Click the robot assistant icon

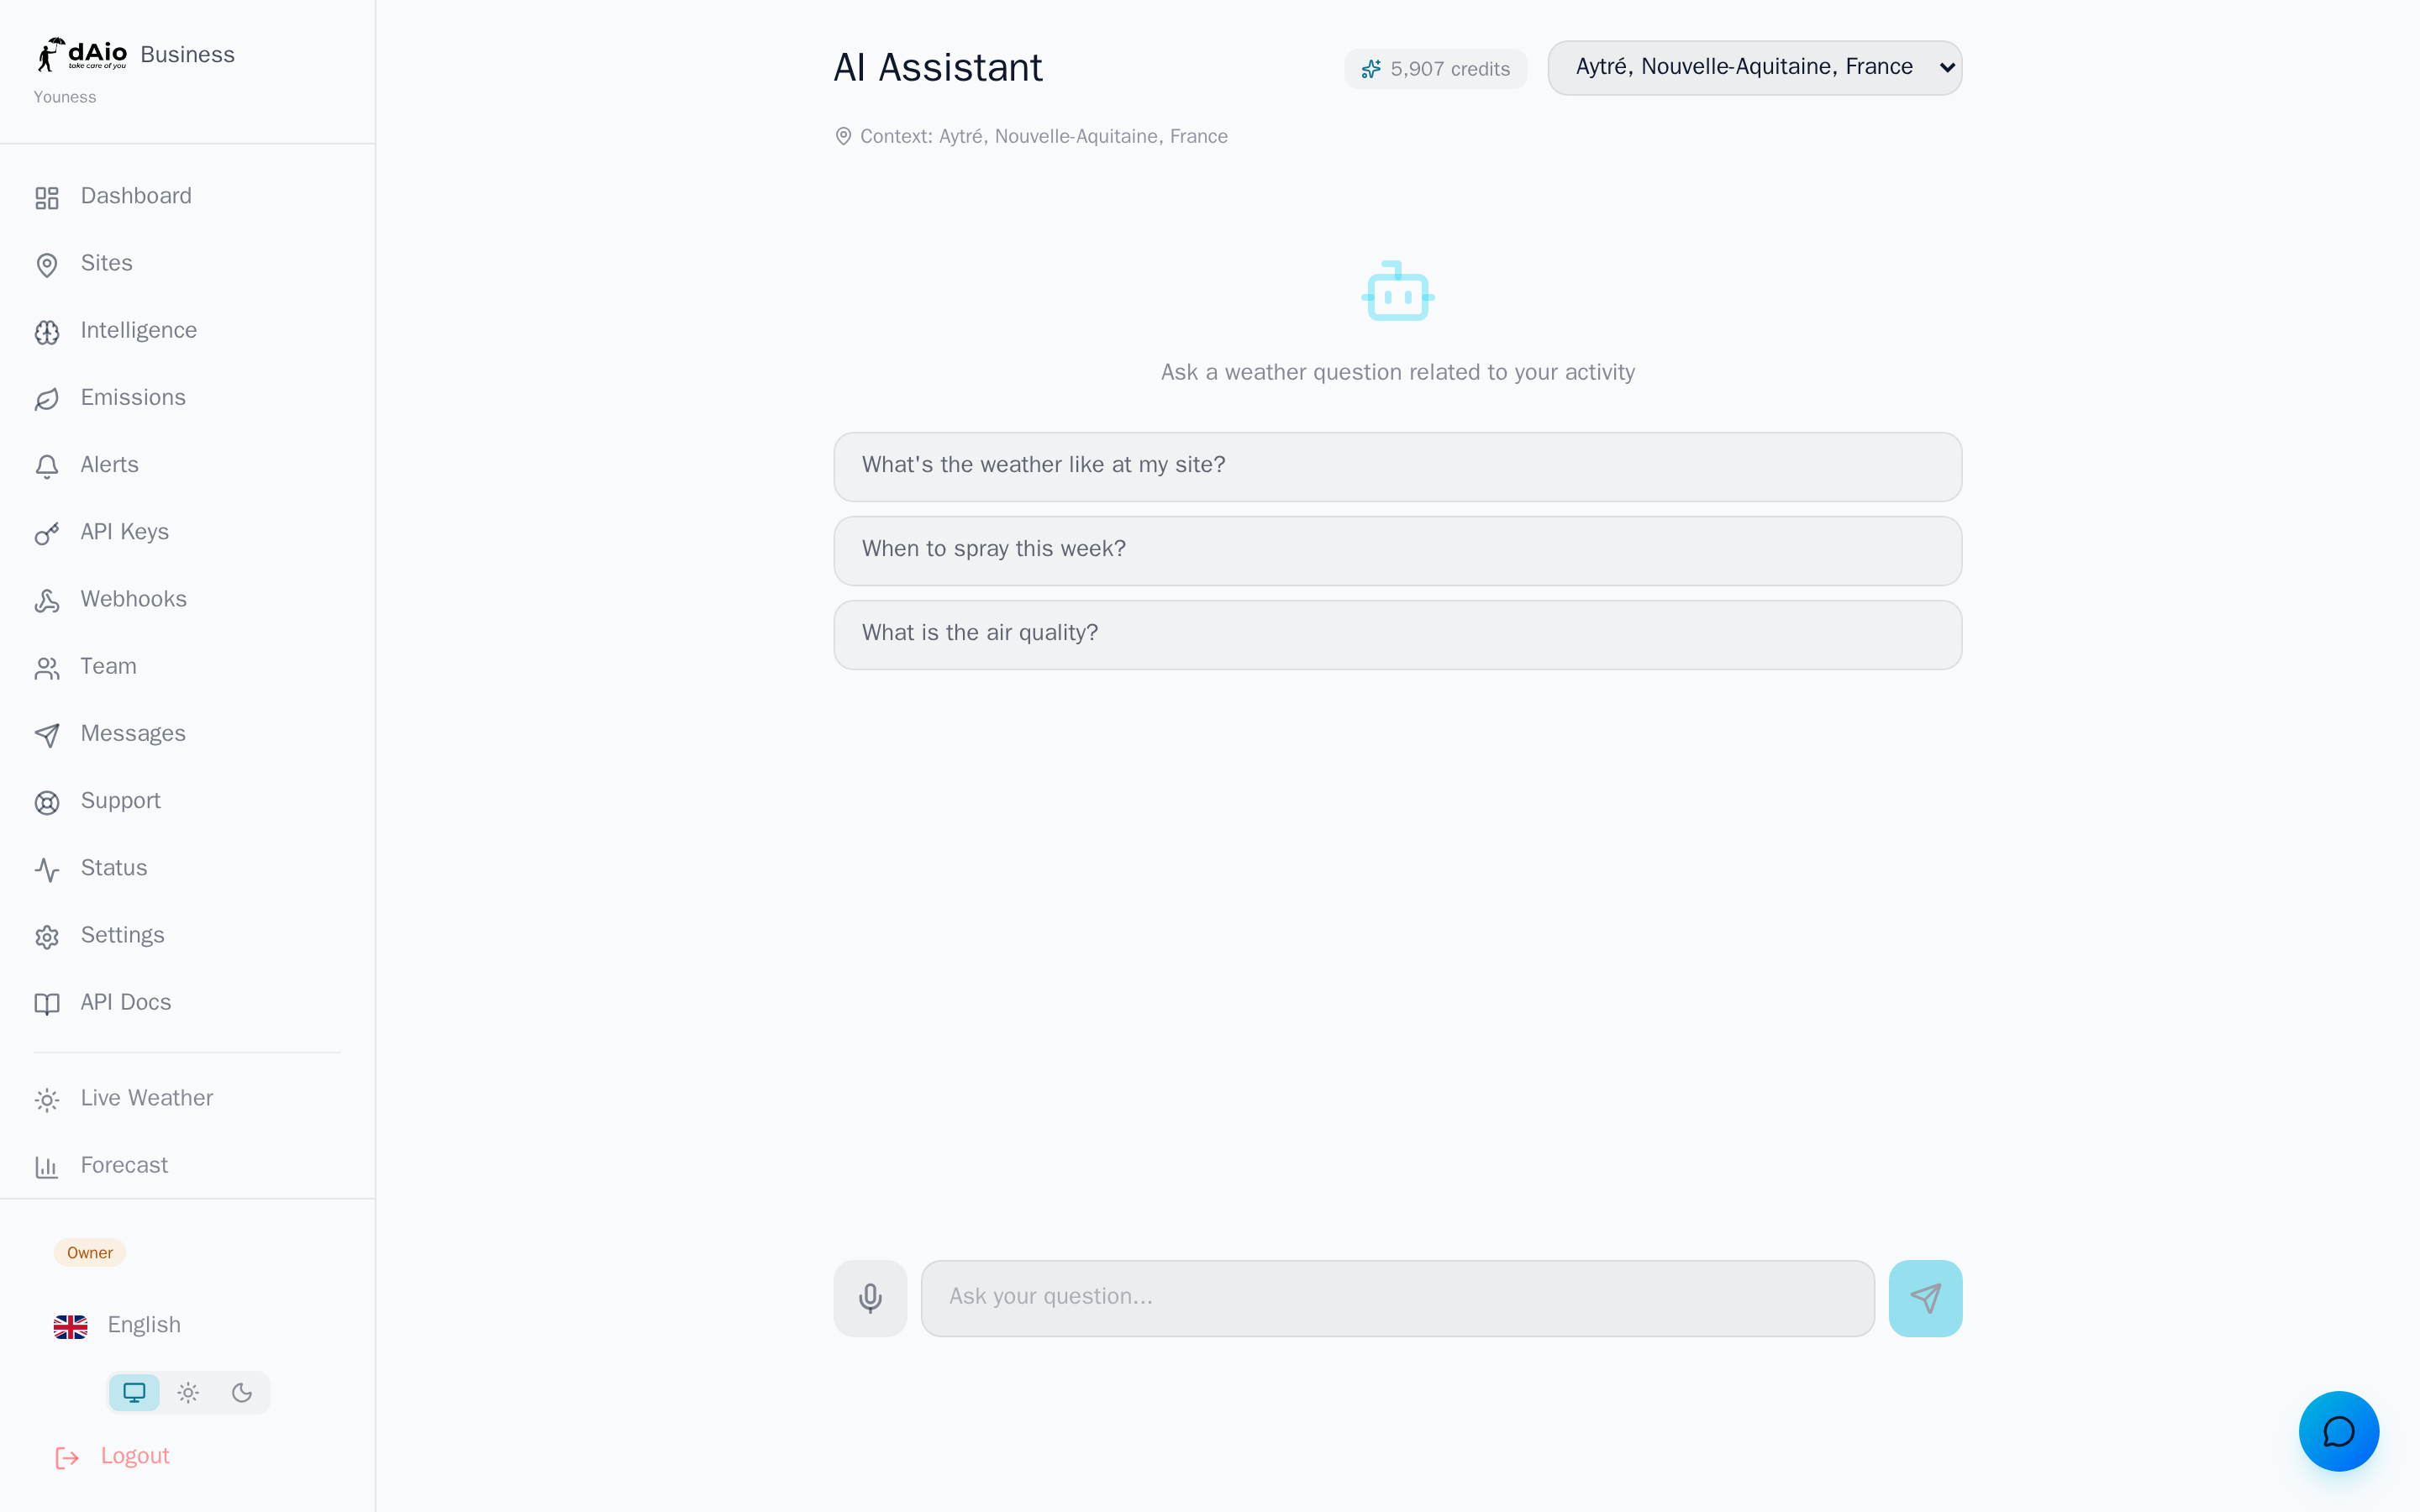[1397, 291]
